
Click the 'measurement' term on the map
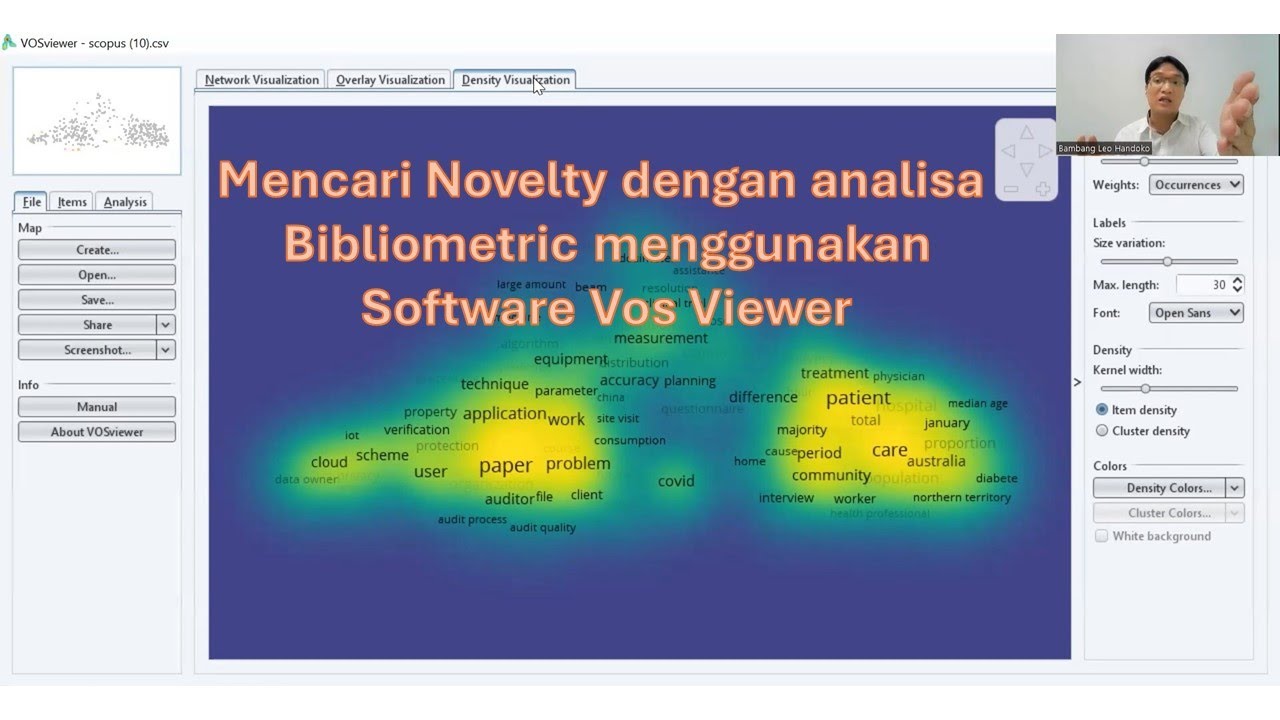661,338
